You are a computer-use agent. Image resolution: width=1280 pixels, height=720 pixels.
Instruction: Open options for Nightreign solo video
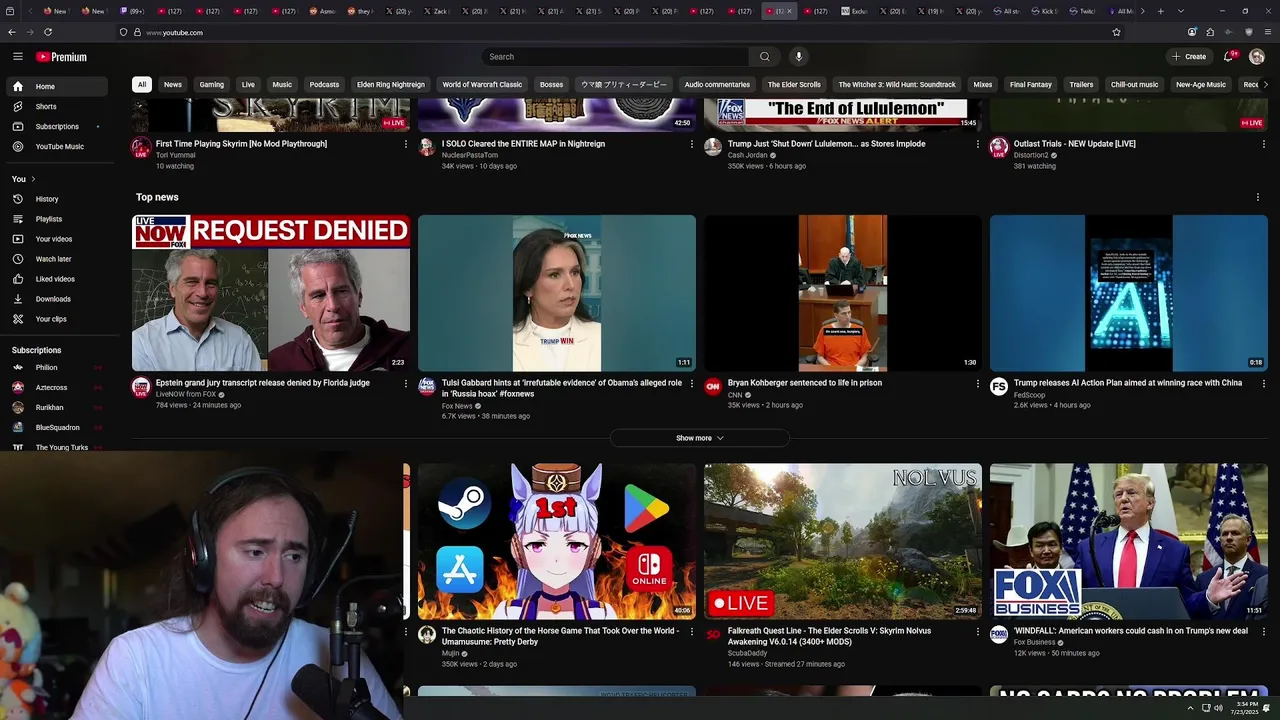tap(692, 144)
